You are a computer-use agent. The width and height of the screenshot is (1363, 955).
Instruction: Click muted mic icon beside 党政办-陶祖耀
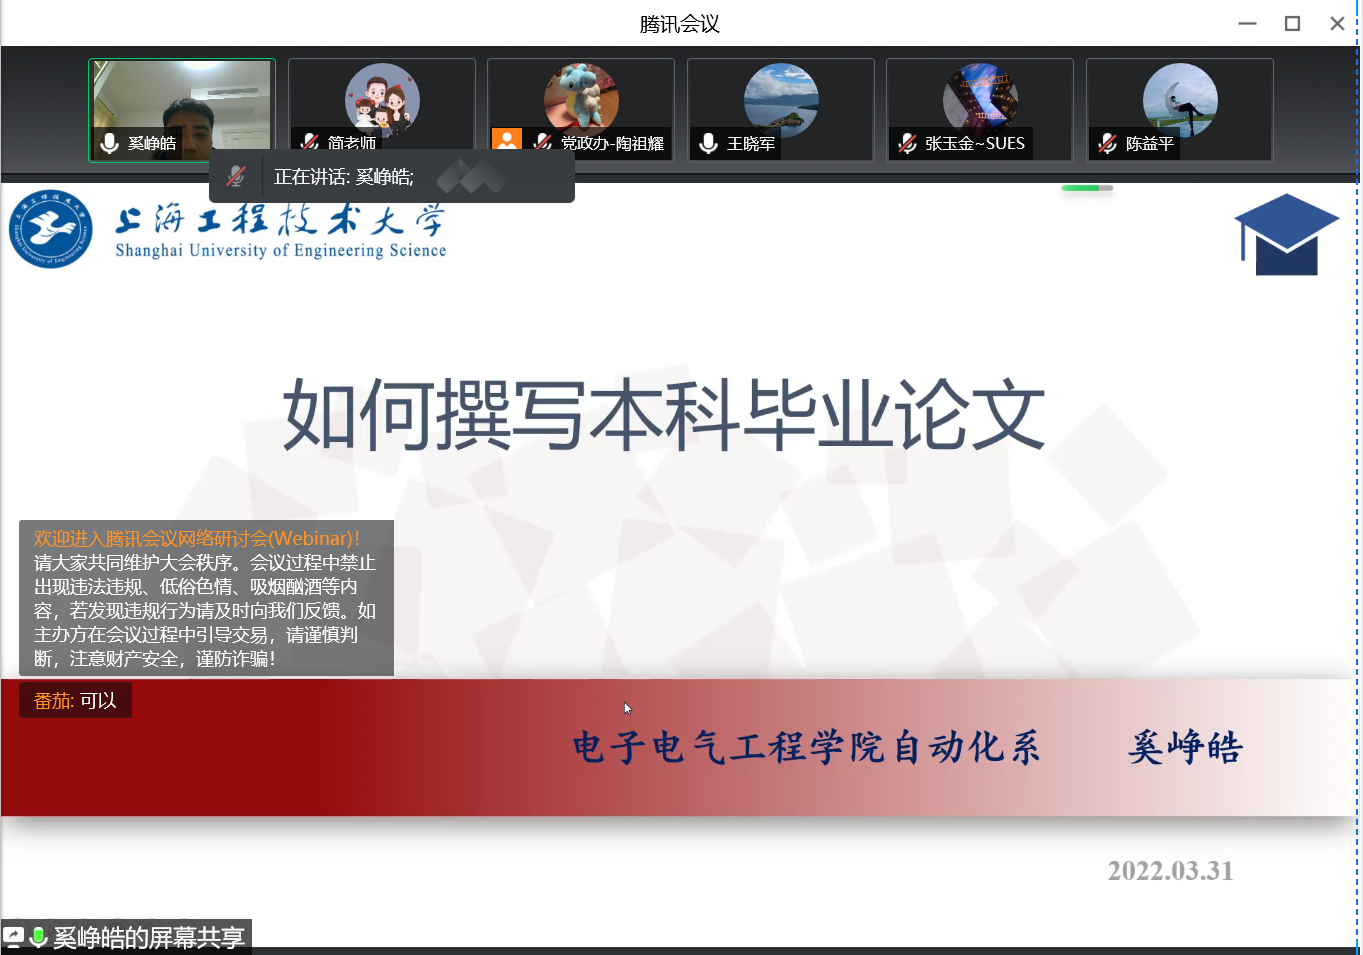click(x=543, y=143)
